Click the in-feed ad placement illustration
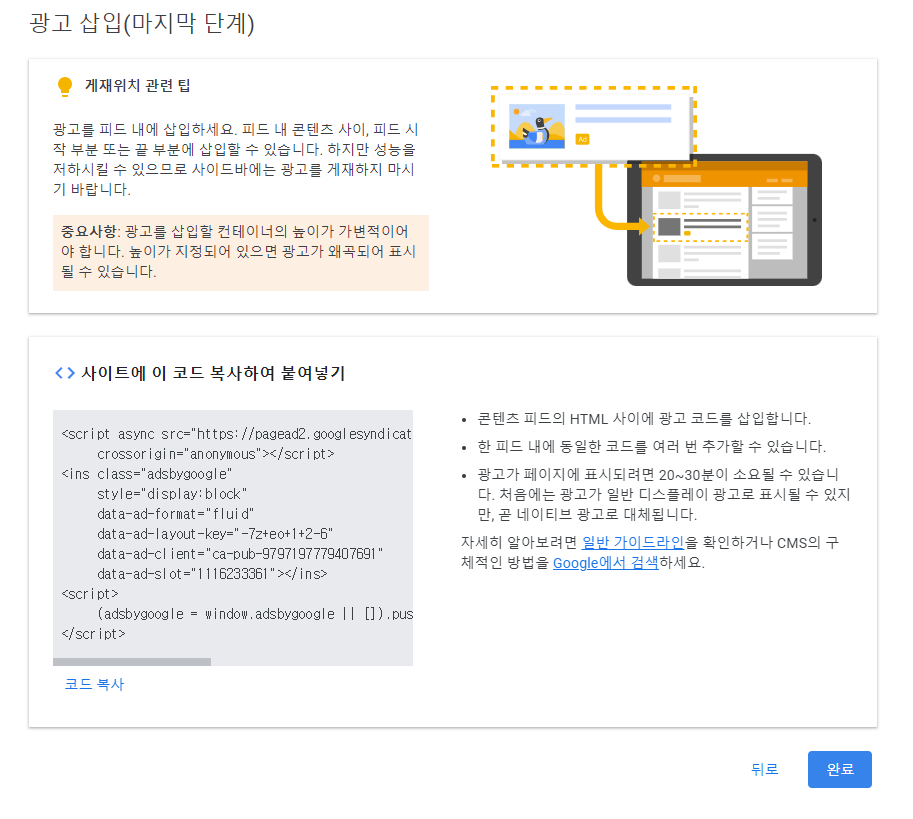The image size is (913, 819). (656, 186)
